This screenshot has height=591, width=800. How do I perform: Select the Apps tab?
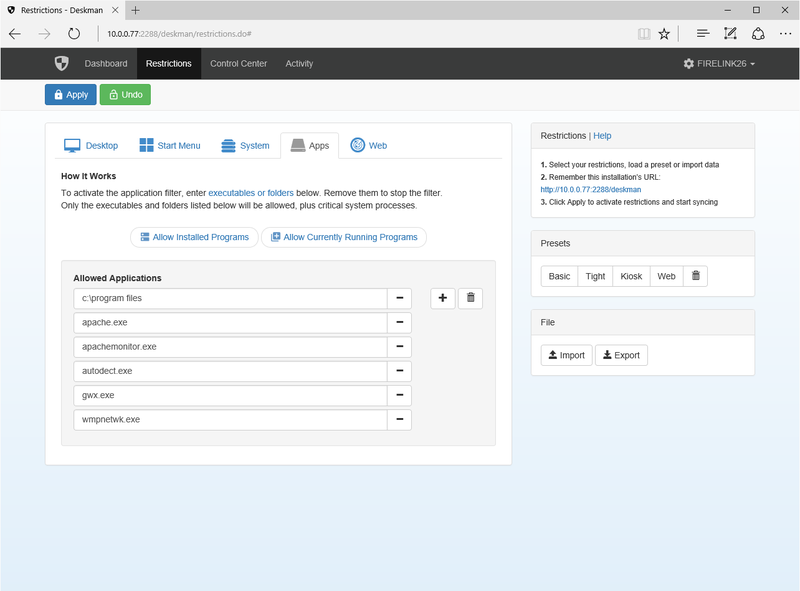[x=310, y=145]
